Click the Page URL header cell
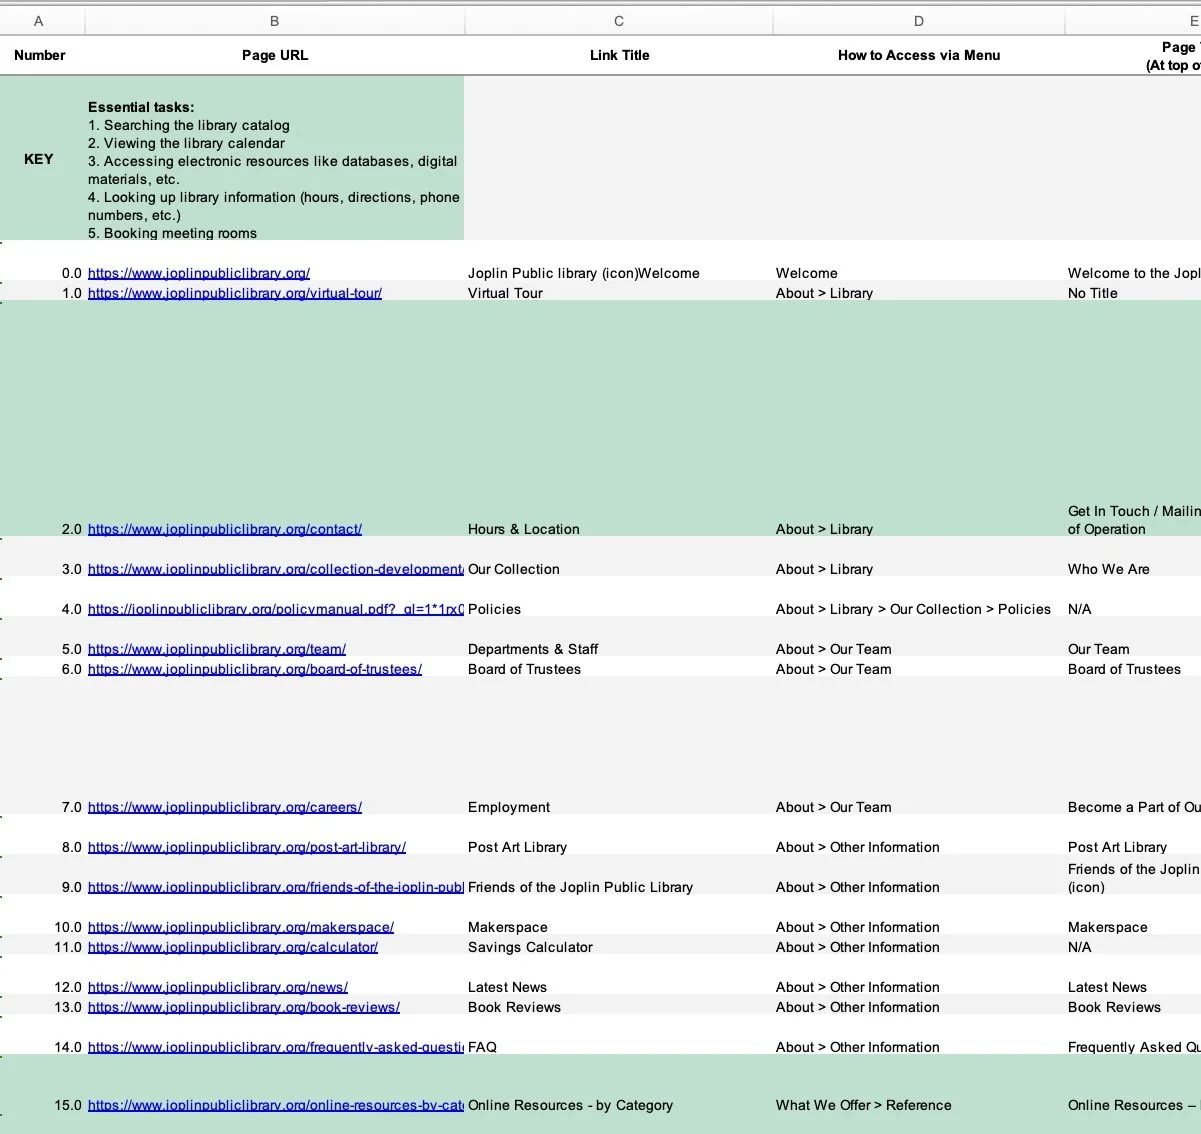The image size is (1201, 1134). (x=275, y=56)
